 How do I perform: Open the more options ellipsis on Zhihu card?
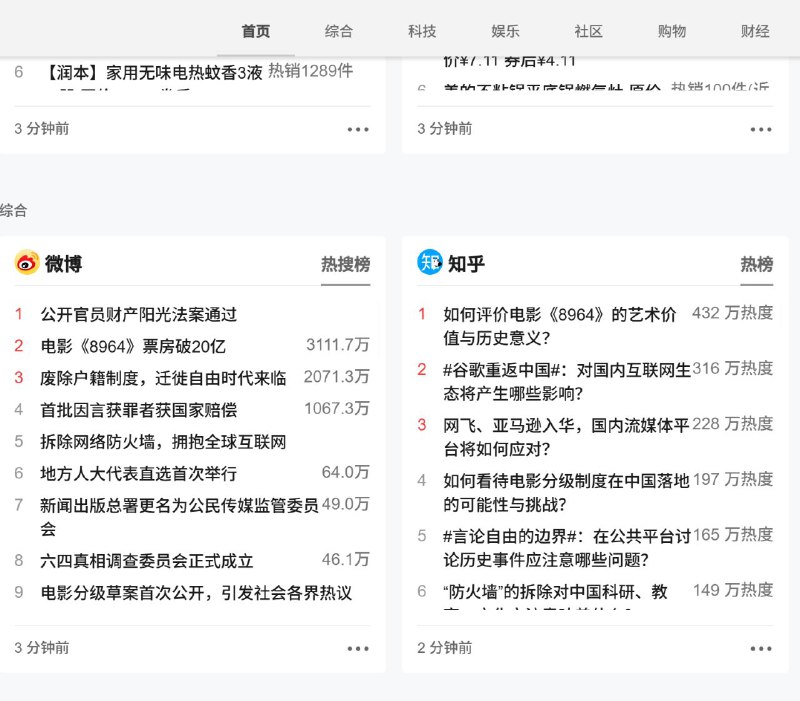click(761, 648)
